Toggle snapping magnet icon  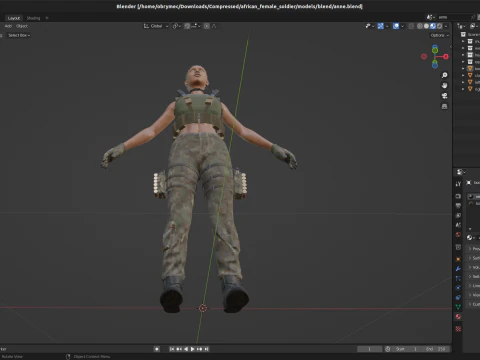(x=187, y=26)
